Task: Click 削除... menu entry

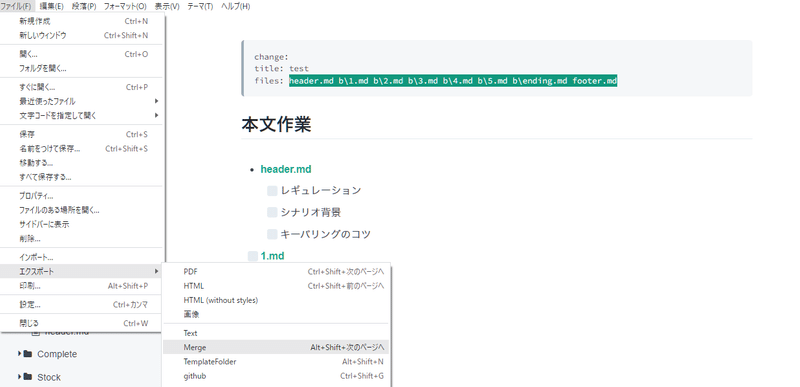Action: click(82, 239)
